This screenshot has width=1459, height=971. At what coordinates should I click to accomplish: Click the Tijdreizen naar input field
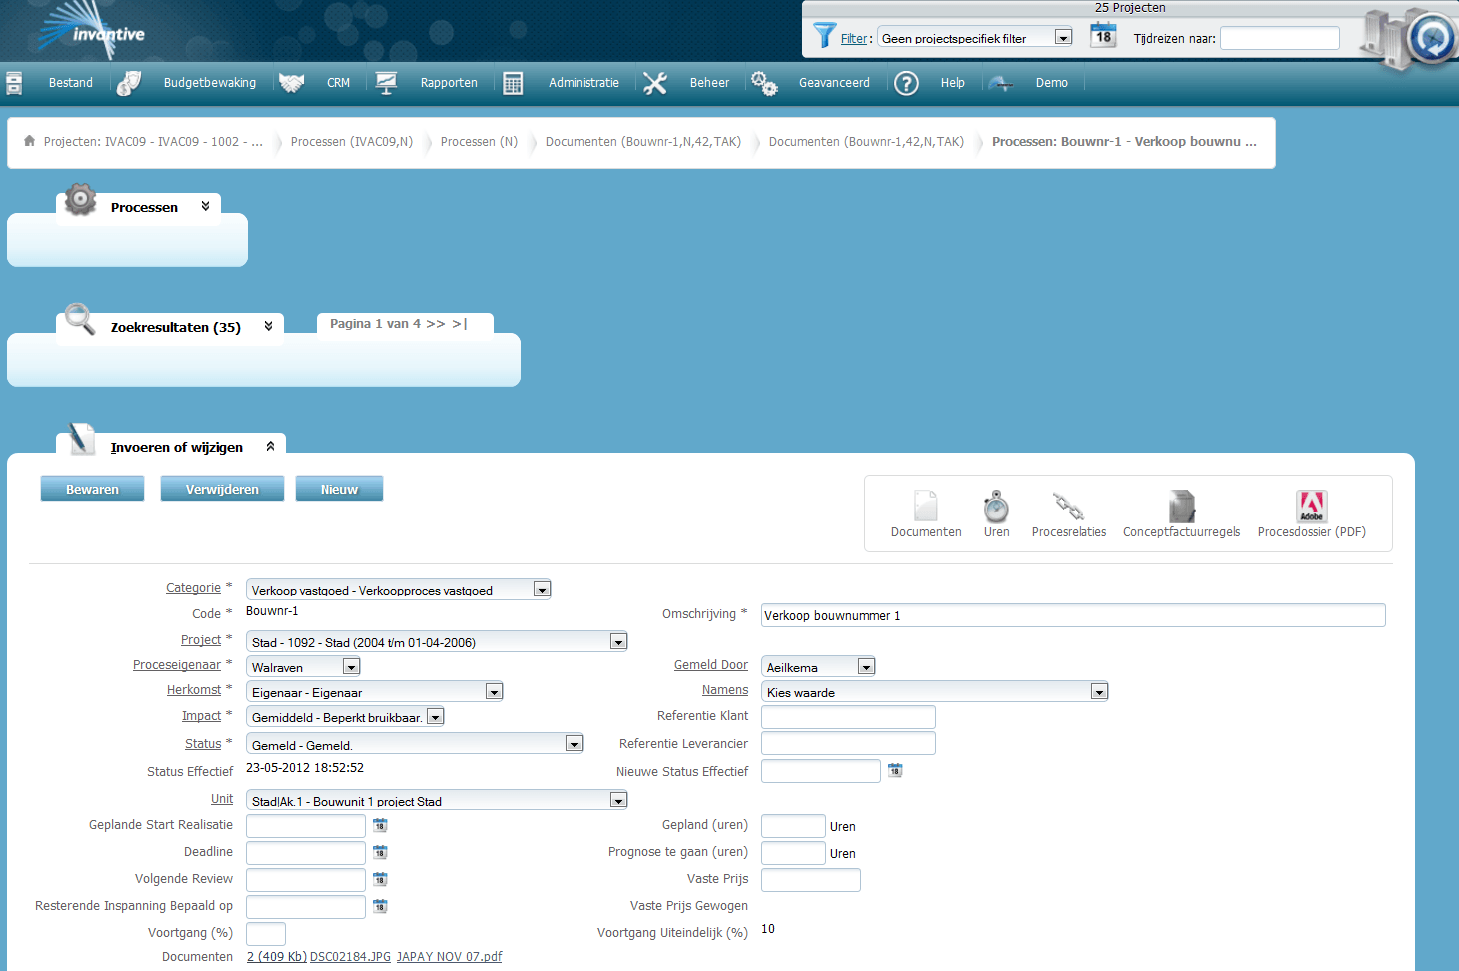1280,38
